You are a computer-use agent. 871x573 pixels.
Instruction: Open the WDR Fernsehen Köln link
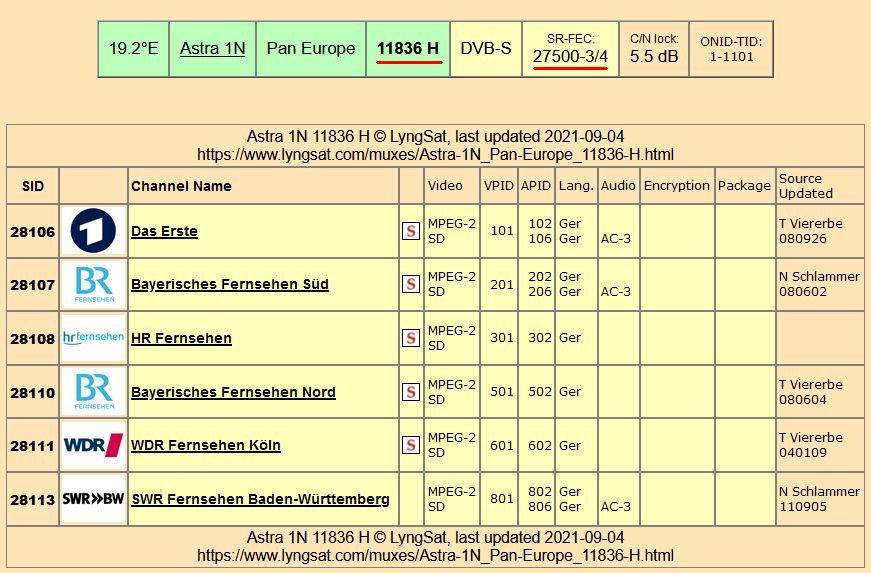click(205, 445)
